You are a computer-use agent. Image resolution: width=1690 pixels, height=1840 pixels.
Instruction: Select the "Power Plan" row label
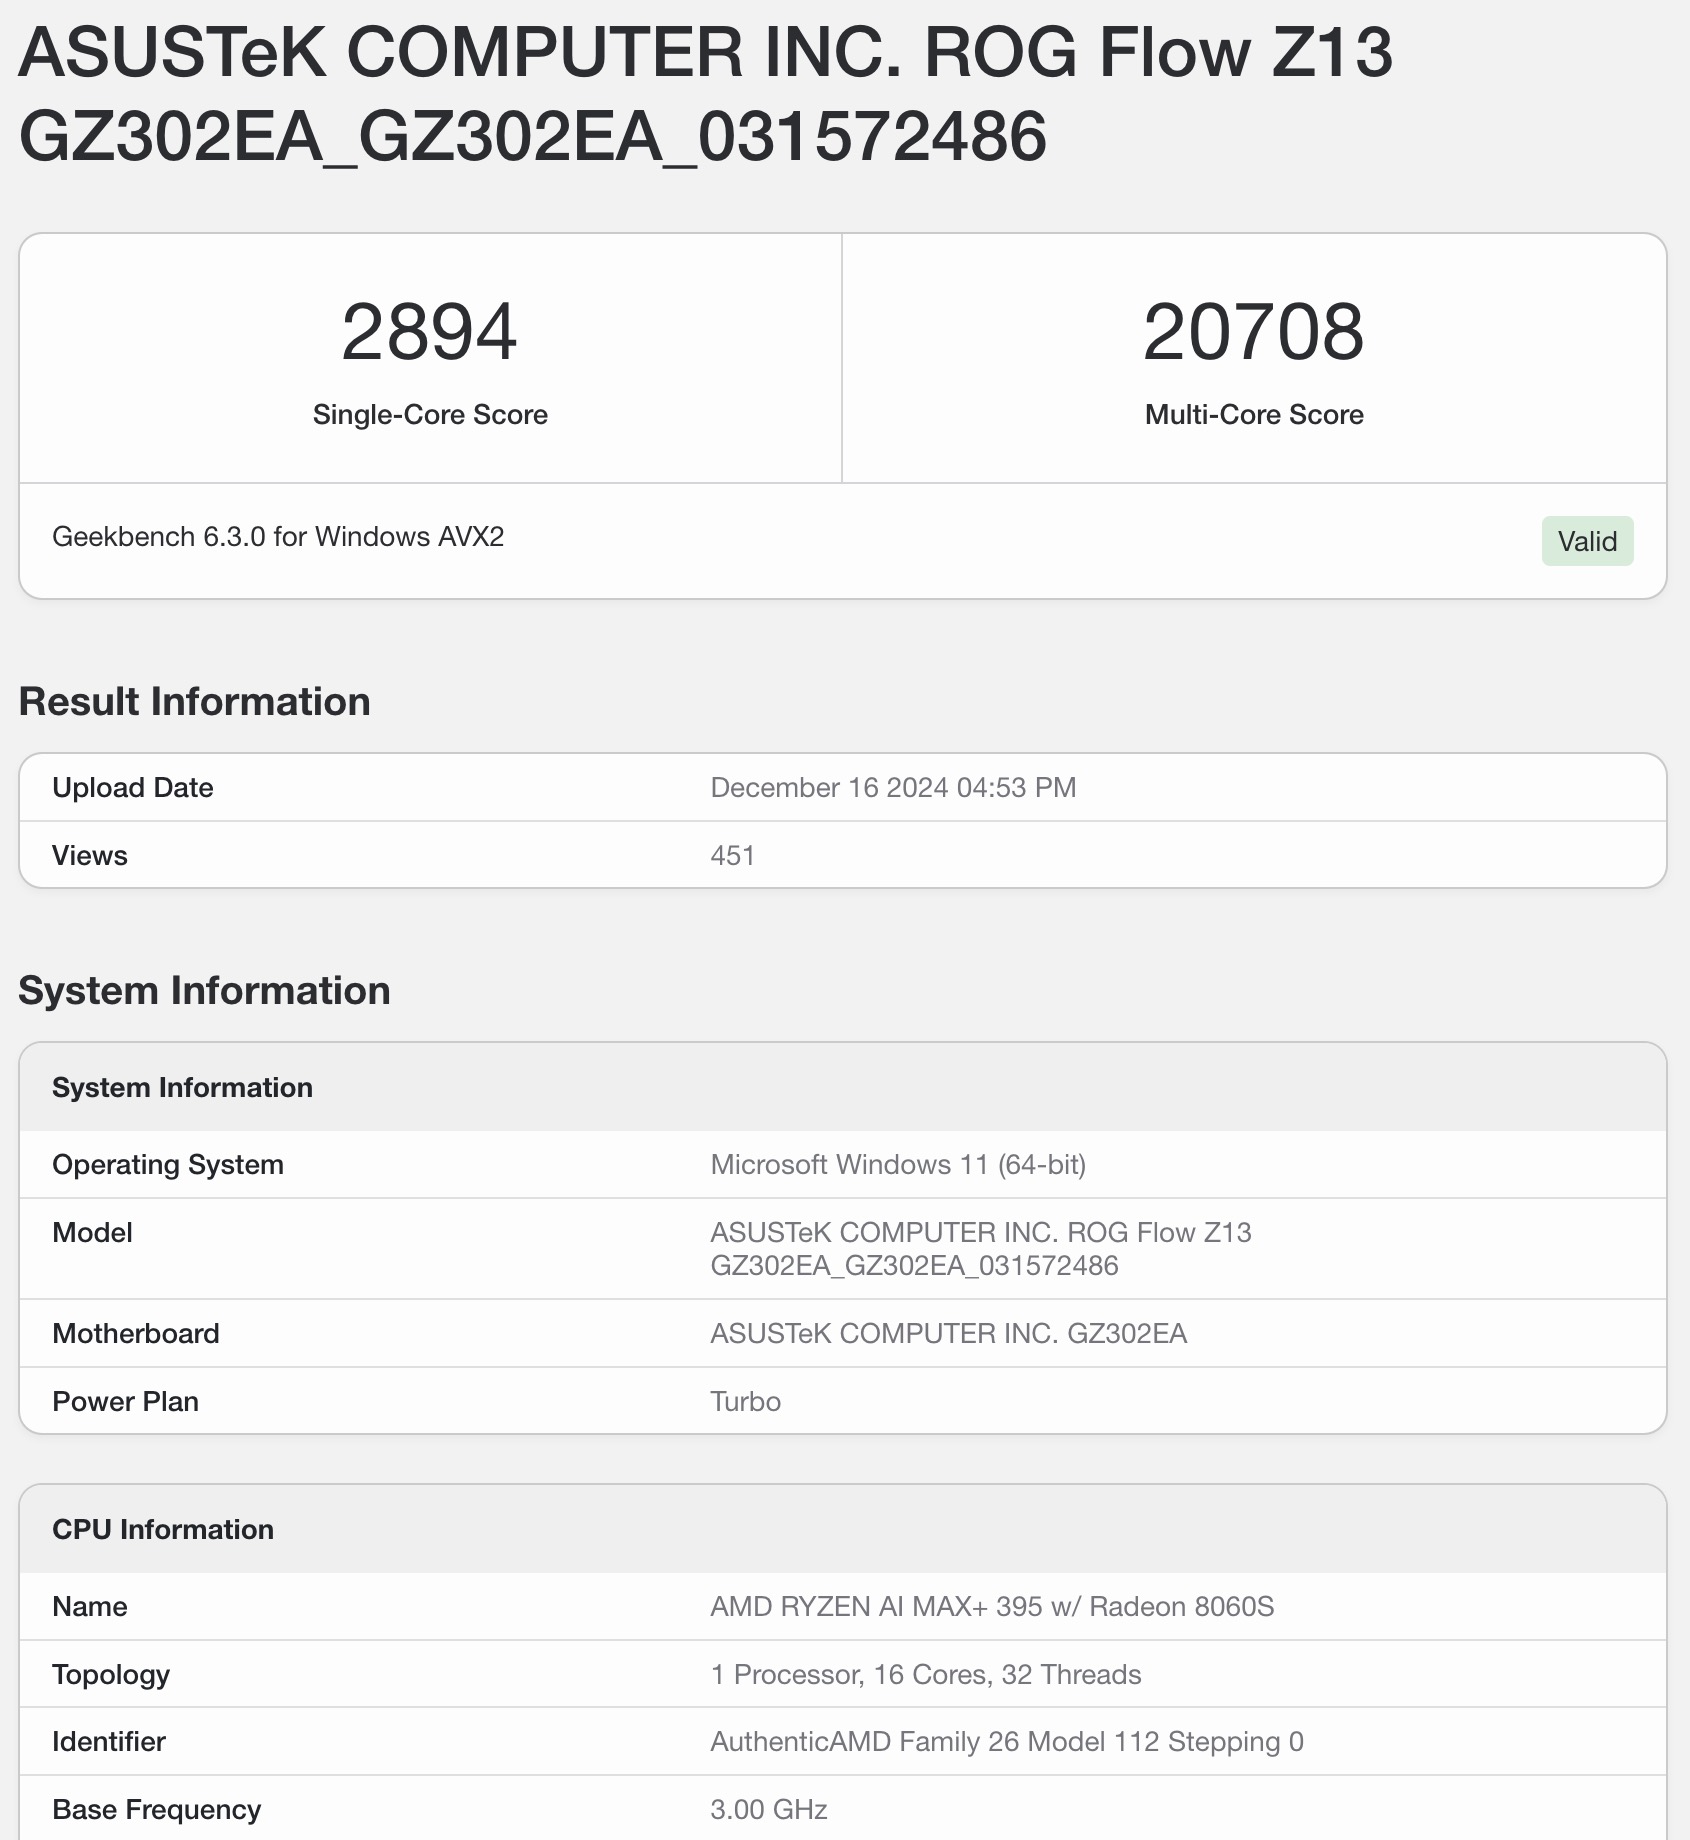coord(126,1402)
